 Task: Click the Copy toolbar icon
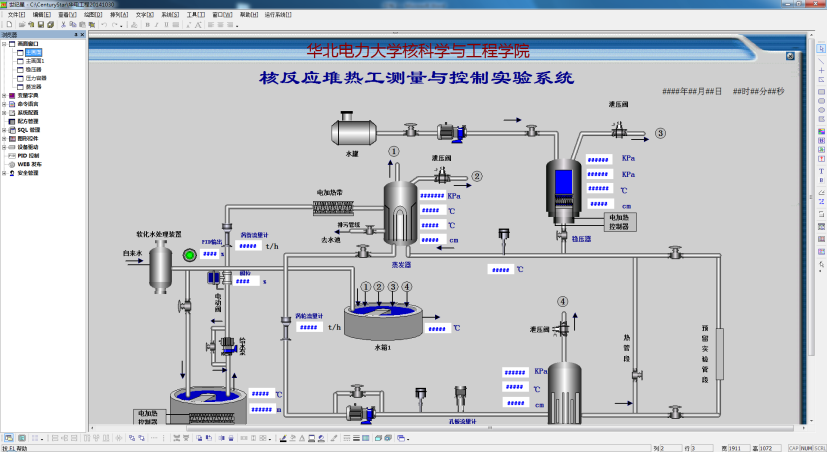point(73,24)
